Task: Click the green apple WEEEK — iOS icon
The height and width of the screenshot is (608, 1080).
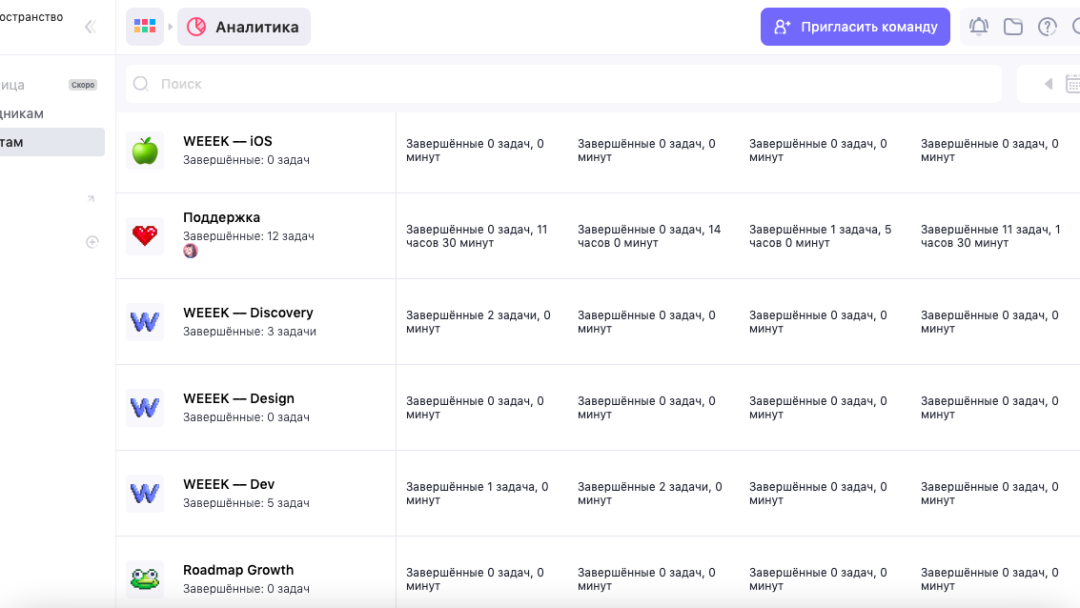Action: pos(145,151)
